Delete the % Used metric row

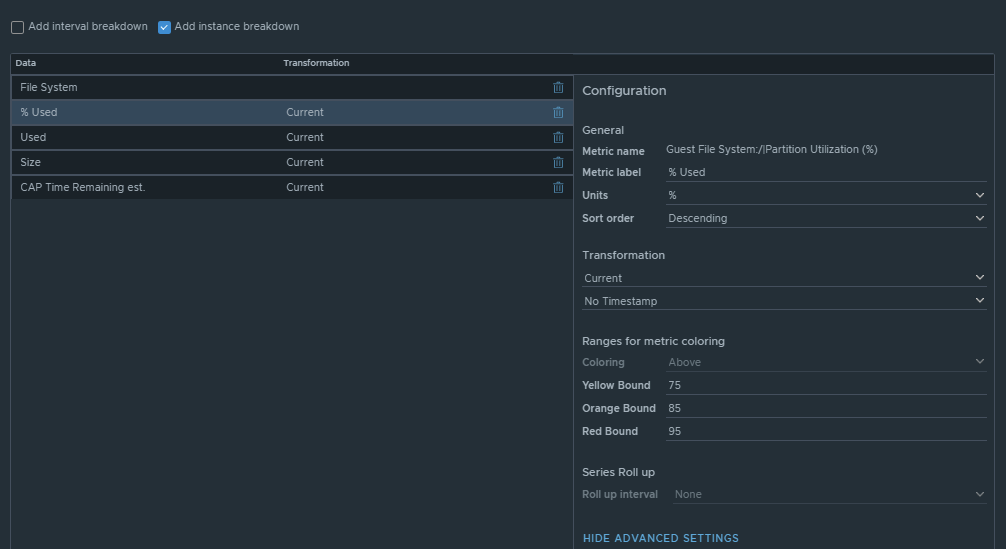pos(558,112)
